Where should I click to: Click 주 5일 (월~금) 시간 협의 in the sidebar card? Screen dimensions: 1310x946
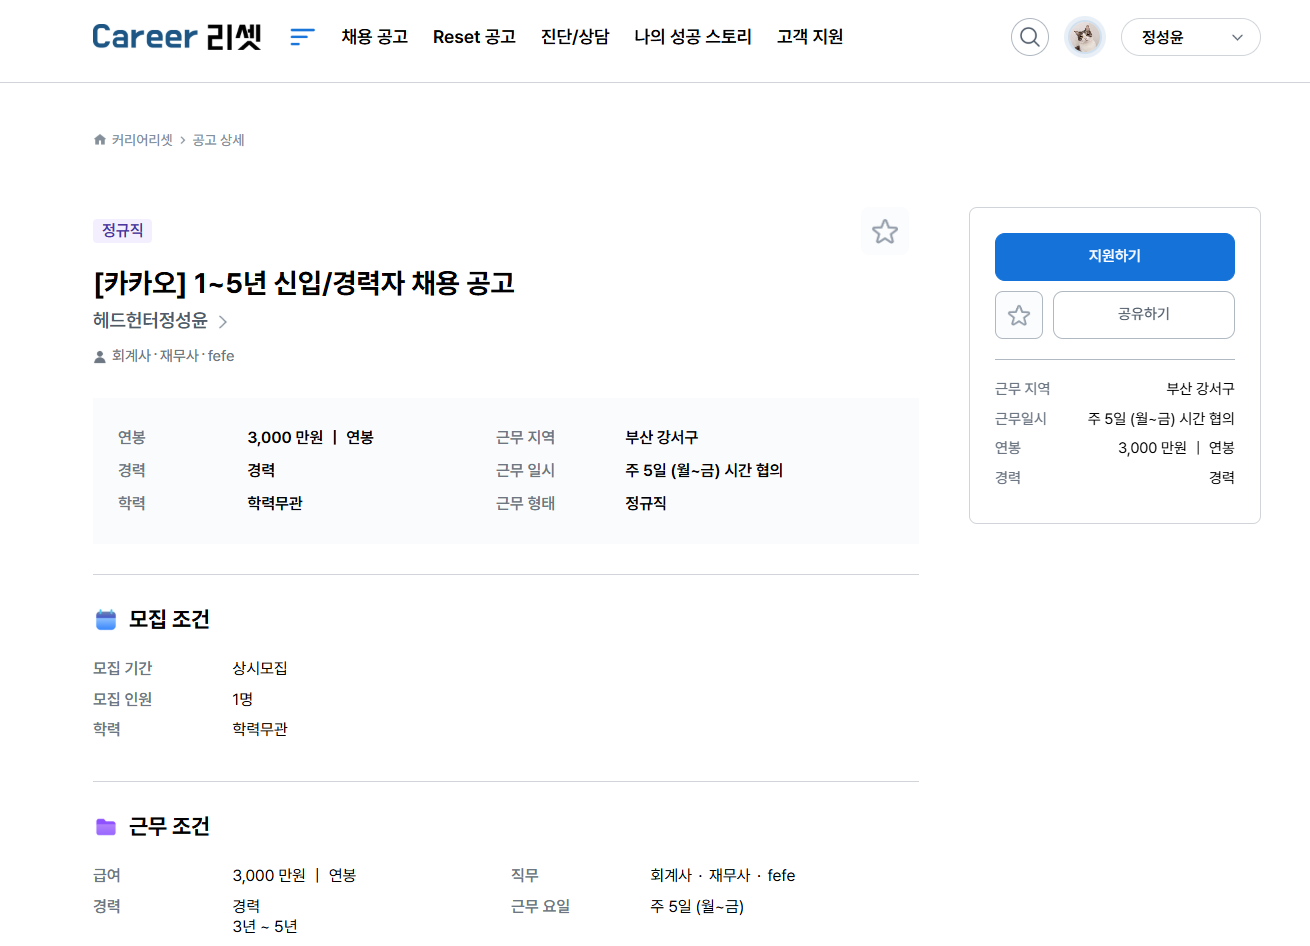(1161, 419)
